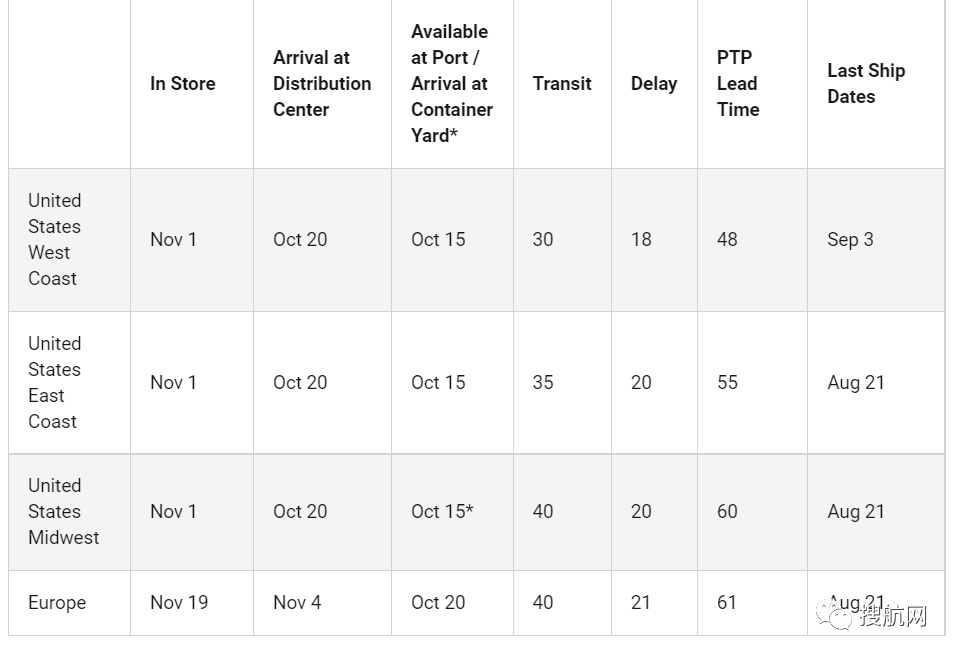The image size is (958, 657).
Task: Select the "Arrival at Distribution Center" header
Action: click(x=322, y=84)
